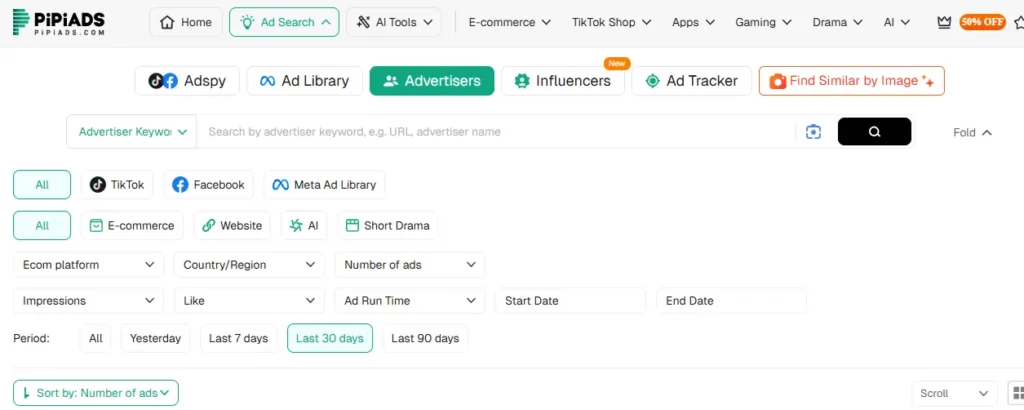Focus the advertiser keyword search field

(x=496, y=132)
